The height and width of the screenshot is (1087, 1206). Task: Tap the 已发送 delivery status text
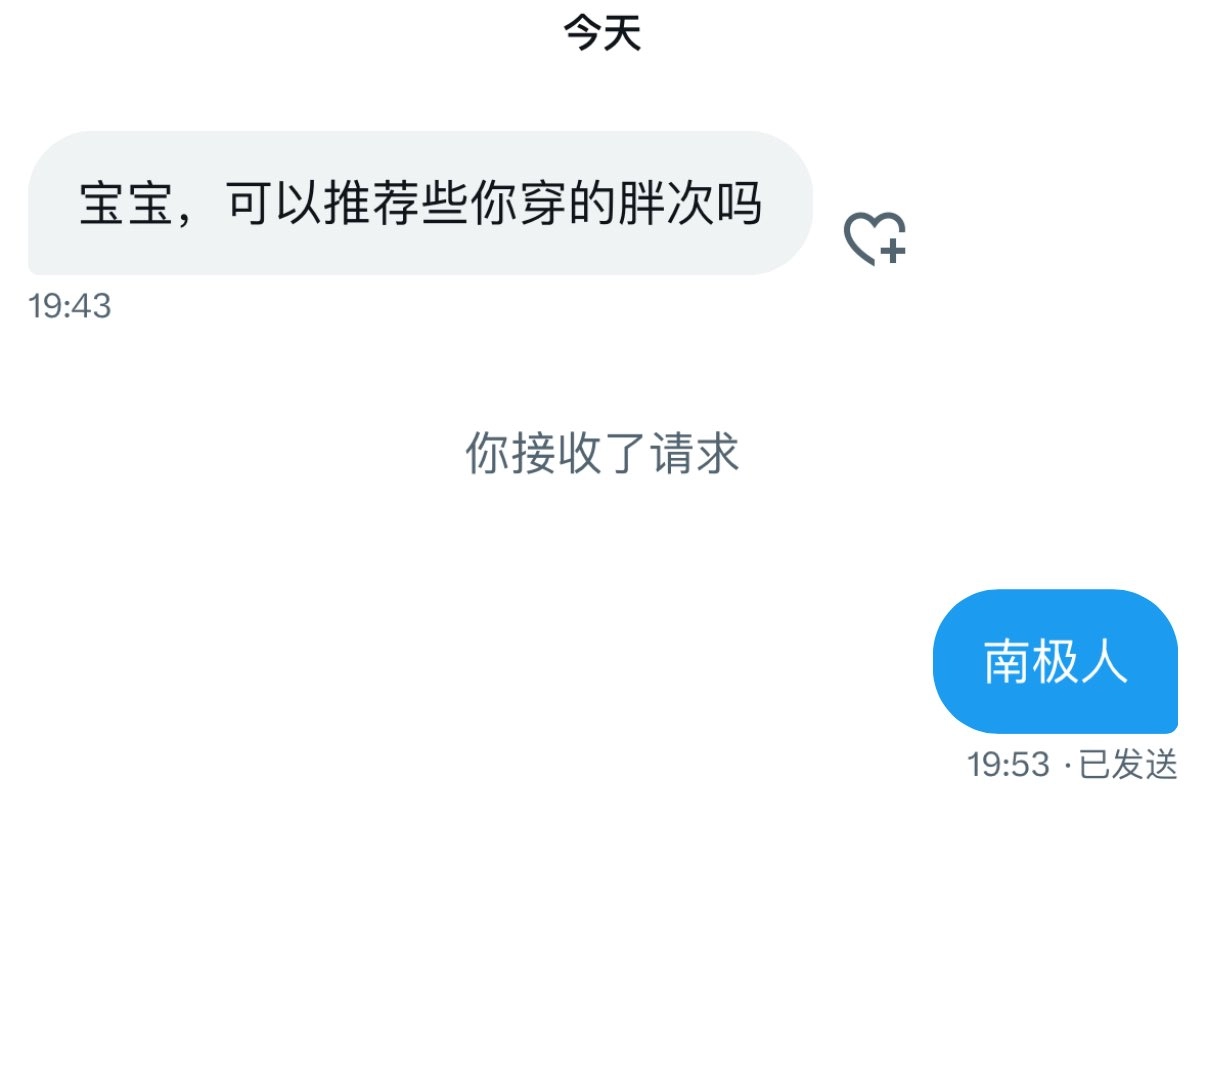click(x=1128, y=765)
